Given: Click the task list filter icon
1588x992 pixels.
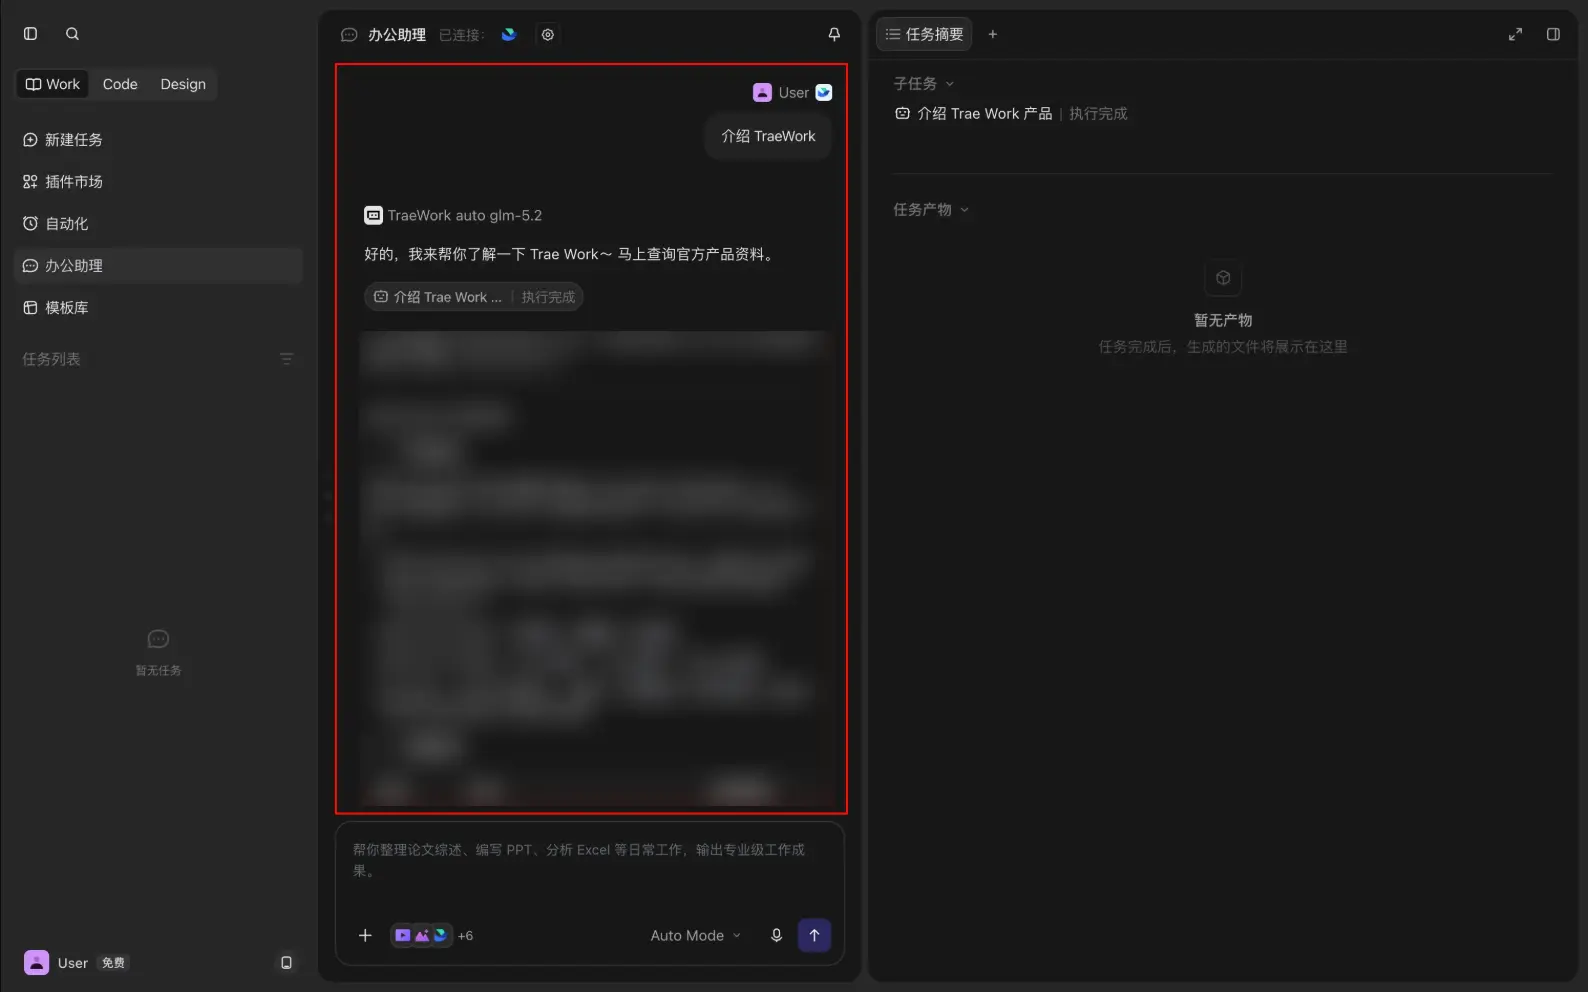Looking at the screenshot, I should (287, 359).
